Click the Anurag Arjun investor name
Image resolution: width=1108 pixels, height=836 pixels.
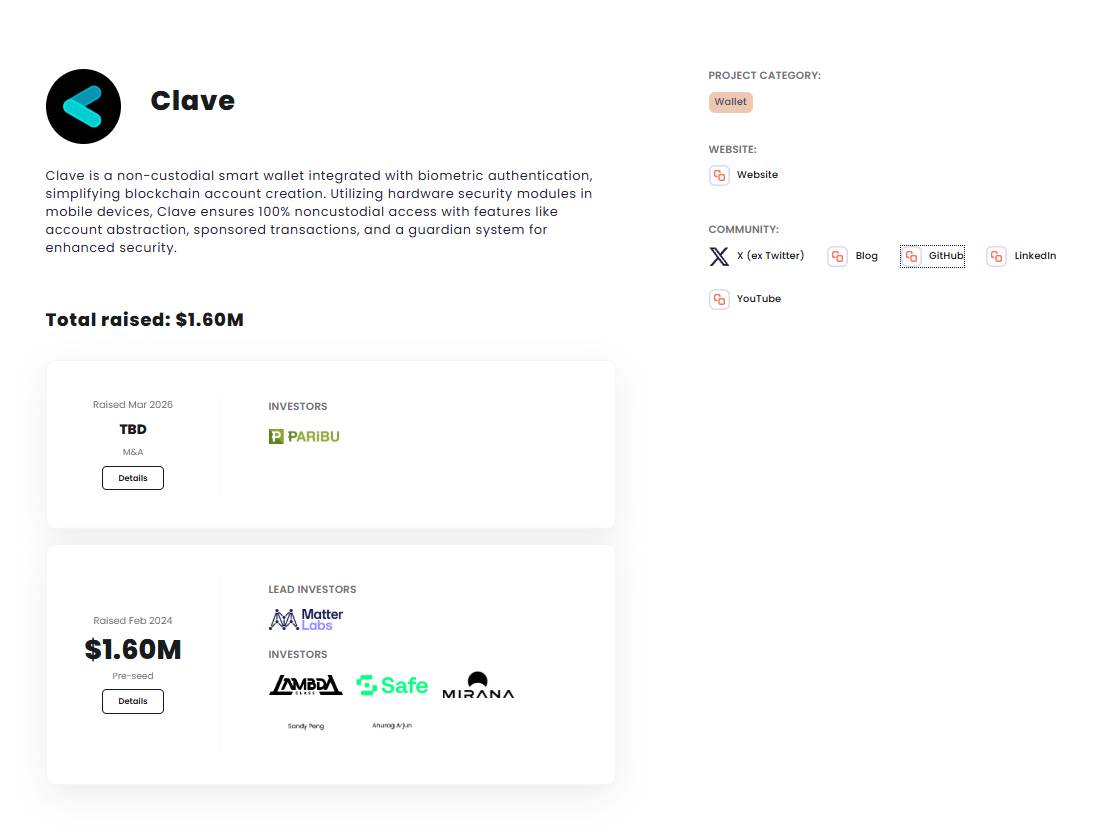392,725
